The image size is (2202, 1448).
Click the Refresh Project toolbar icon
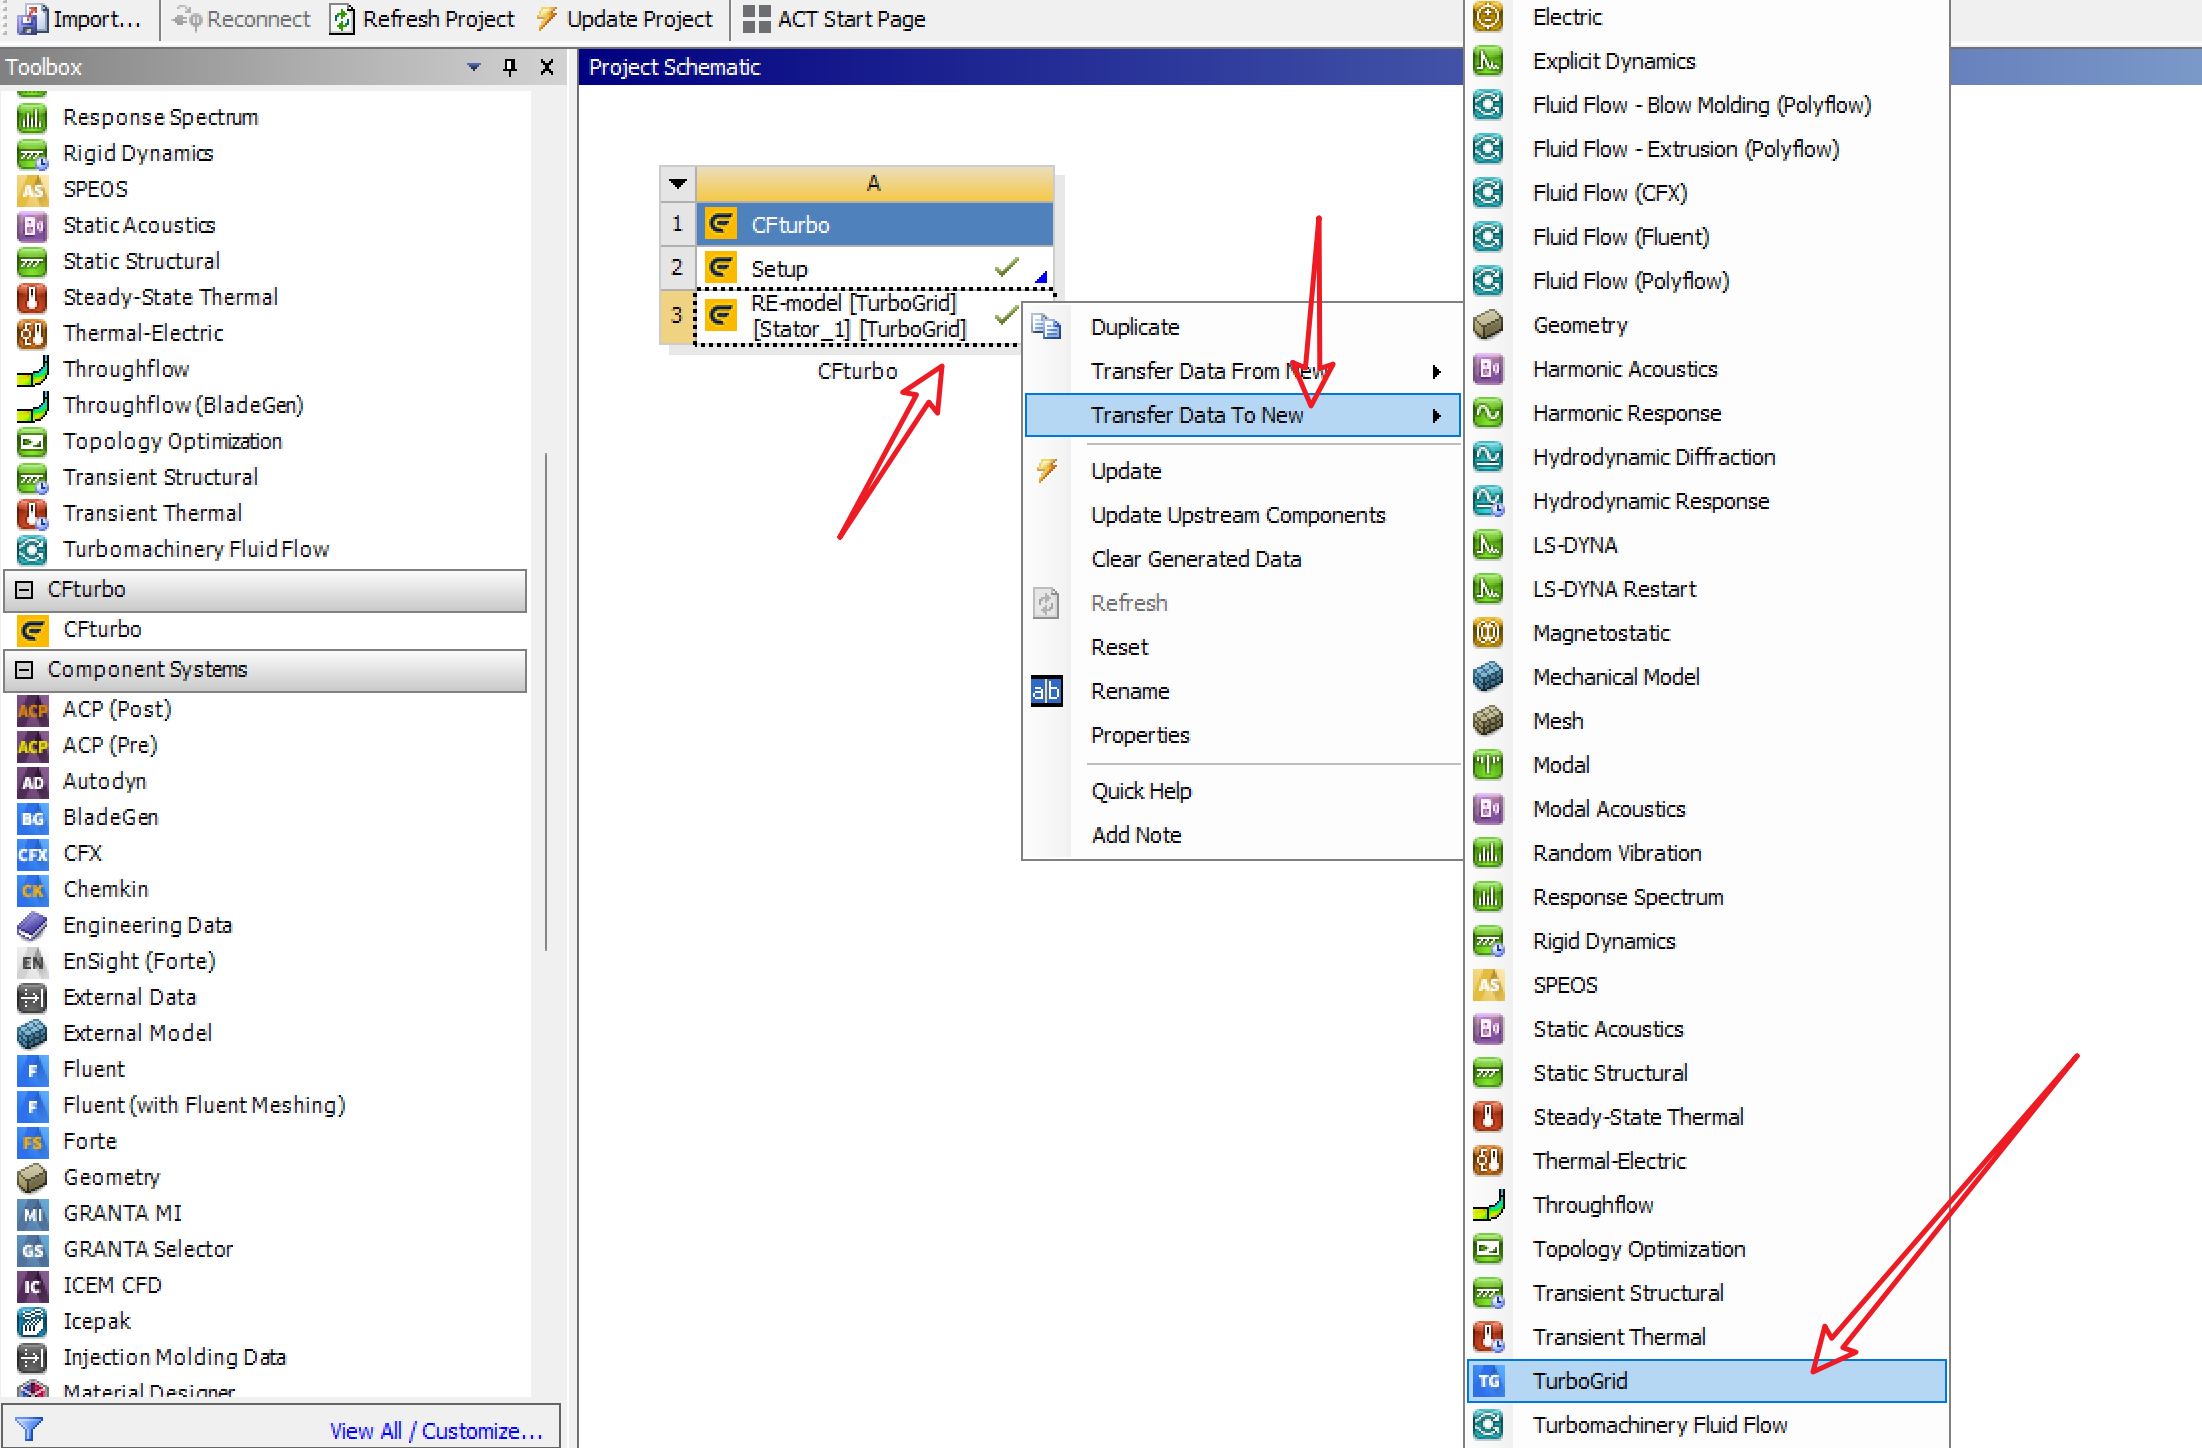(343, 19)
